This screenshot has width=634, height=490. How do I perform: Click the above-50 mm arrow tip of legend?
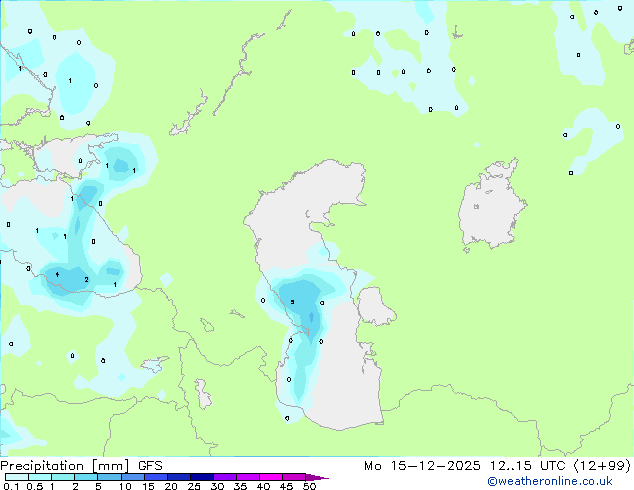click(x=317, y=477)
